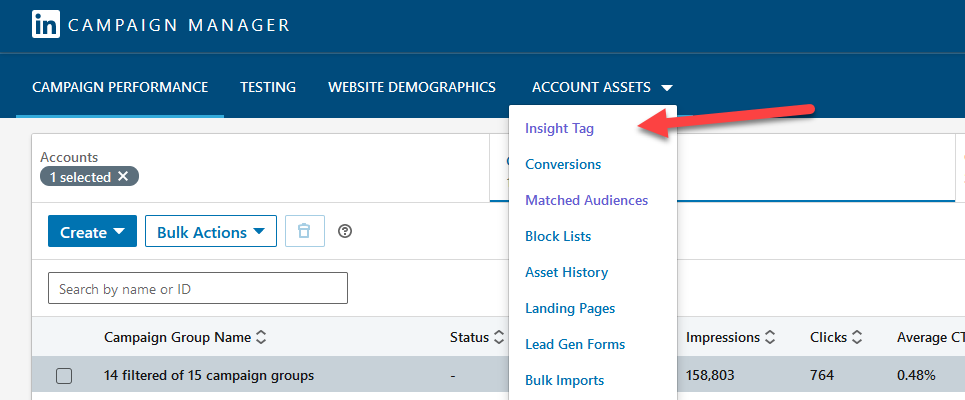
Task: Check the campaign groups row checkbox
Action: 64,376
